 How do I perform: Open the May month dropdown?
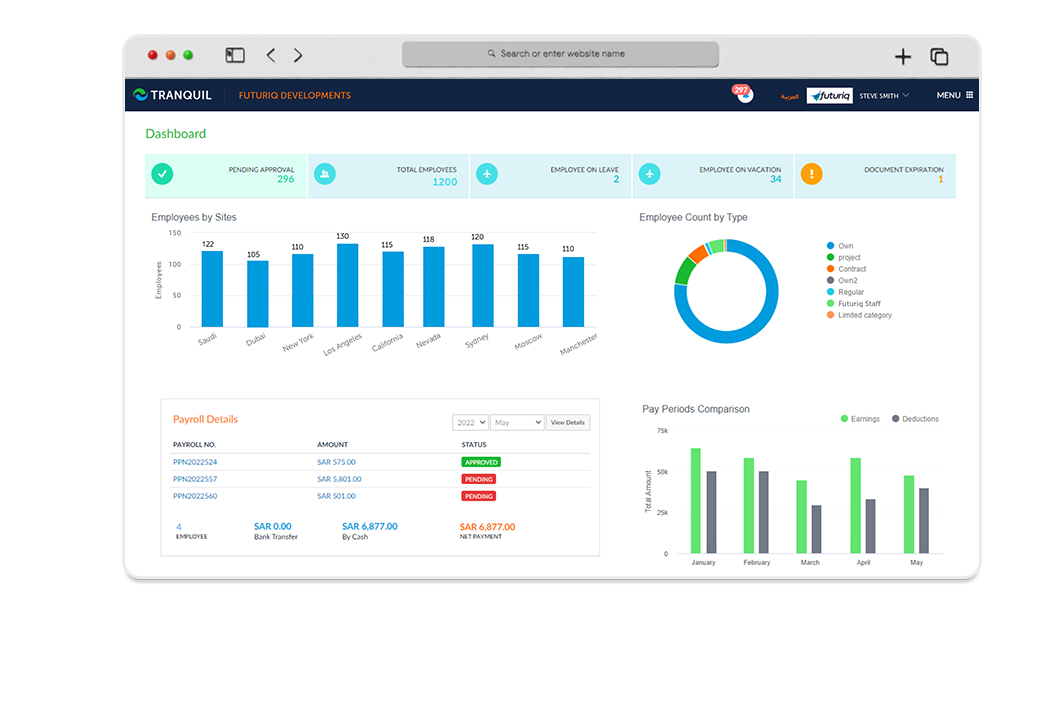(516, 422)
